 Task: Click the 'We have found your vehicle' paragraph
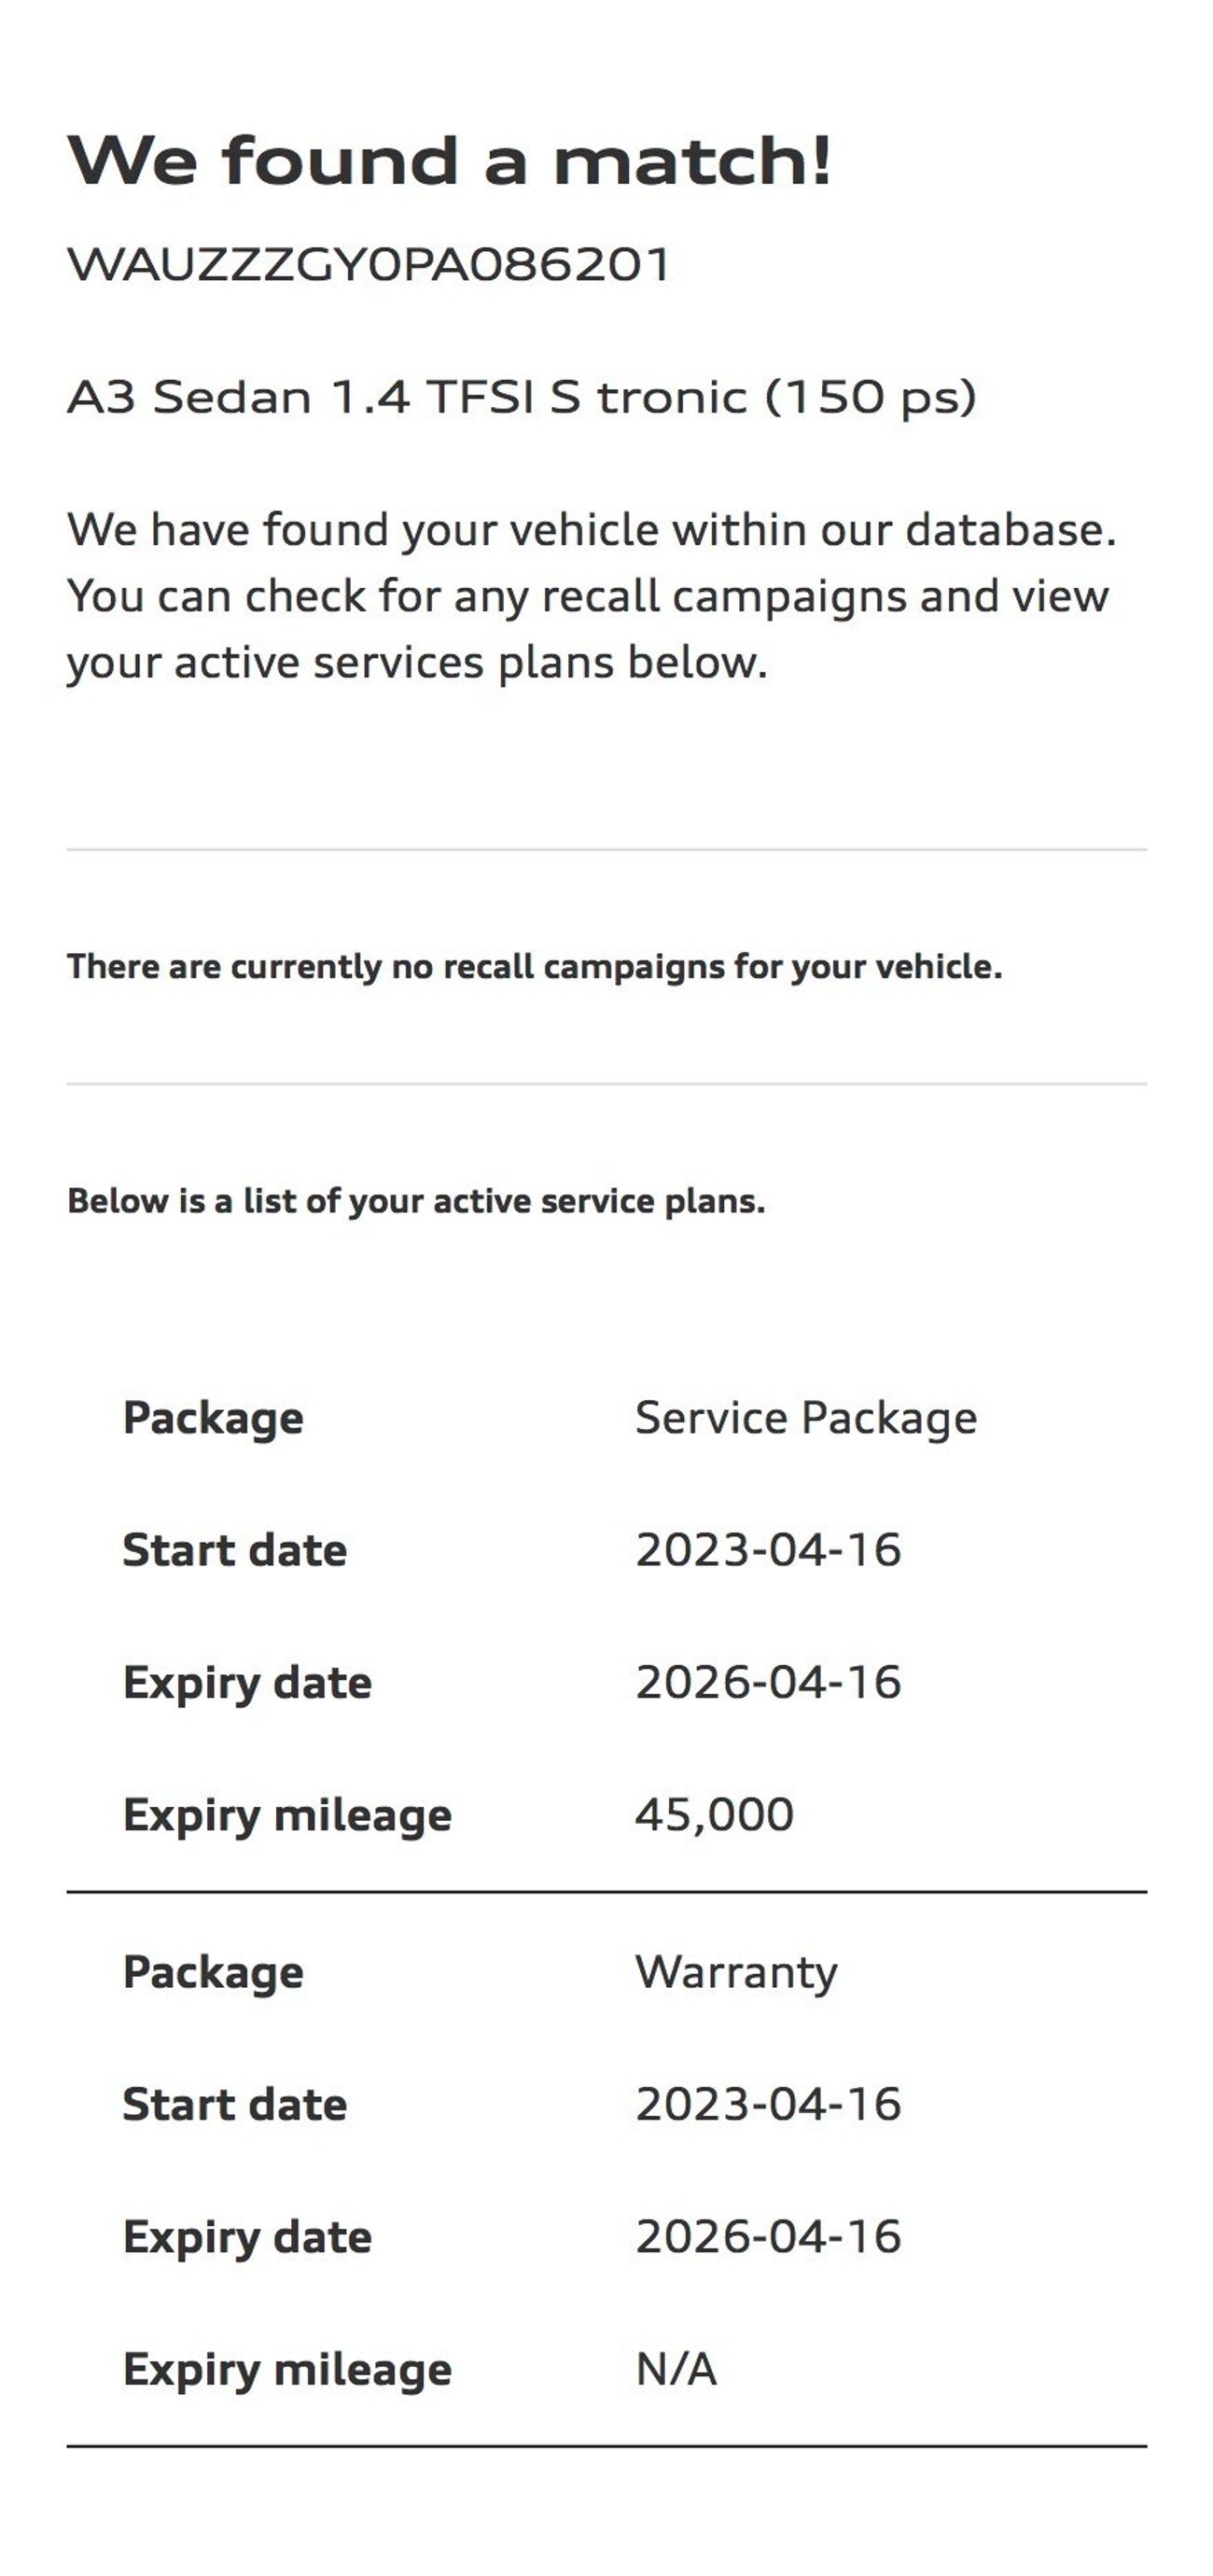pos(591,596)
